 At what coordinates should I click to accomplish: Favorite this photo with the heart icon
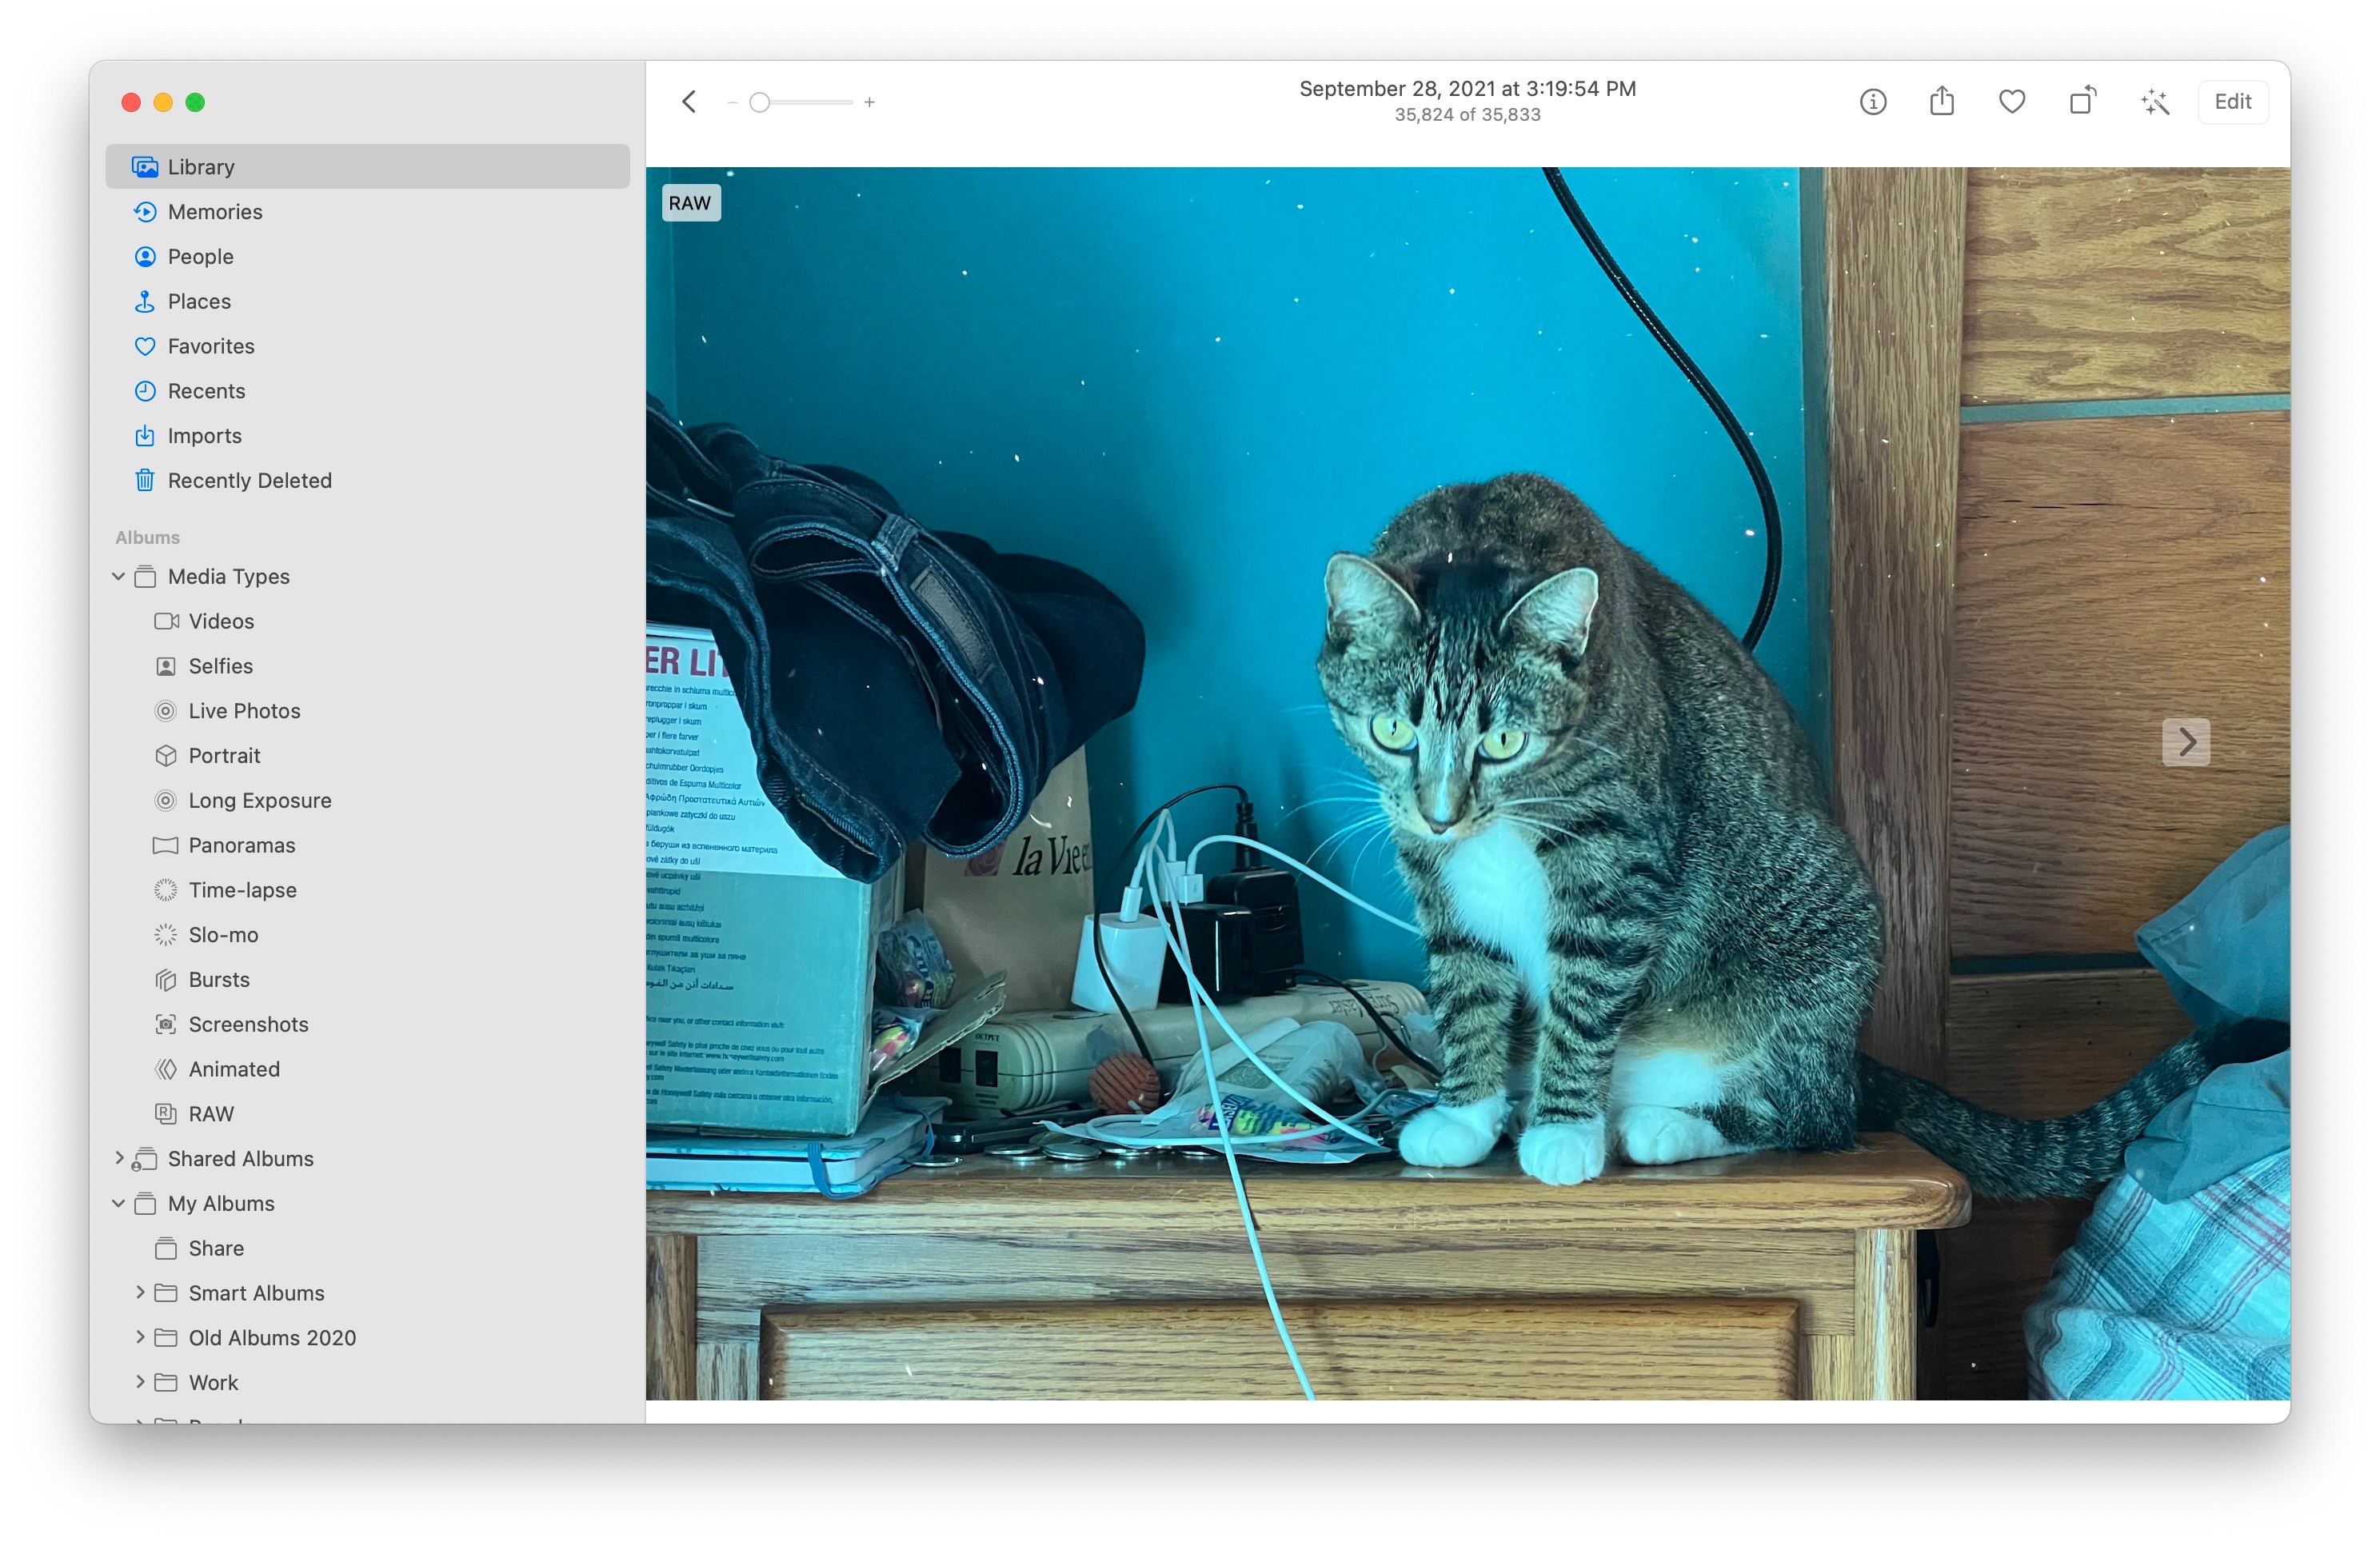[2011, 101]
